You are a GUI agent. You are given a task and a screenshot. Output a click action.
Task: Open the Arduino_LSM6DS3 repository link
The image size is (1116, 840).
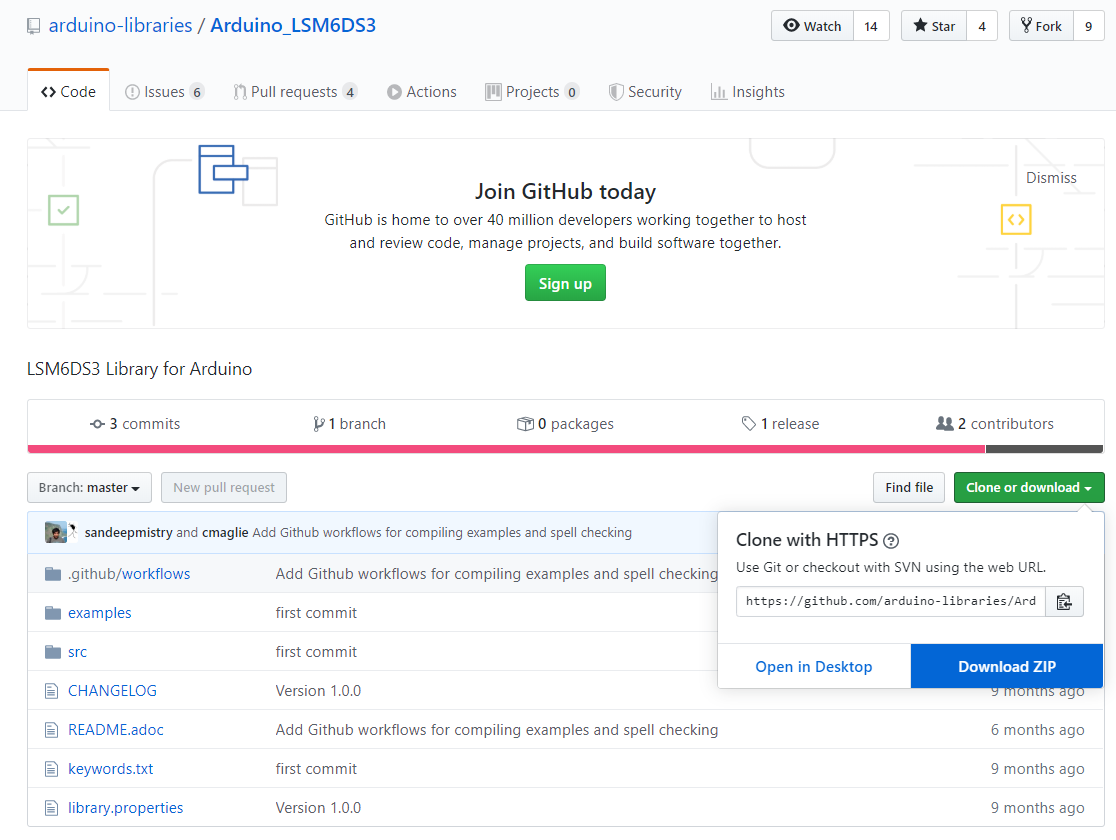[293, 26]
